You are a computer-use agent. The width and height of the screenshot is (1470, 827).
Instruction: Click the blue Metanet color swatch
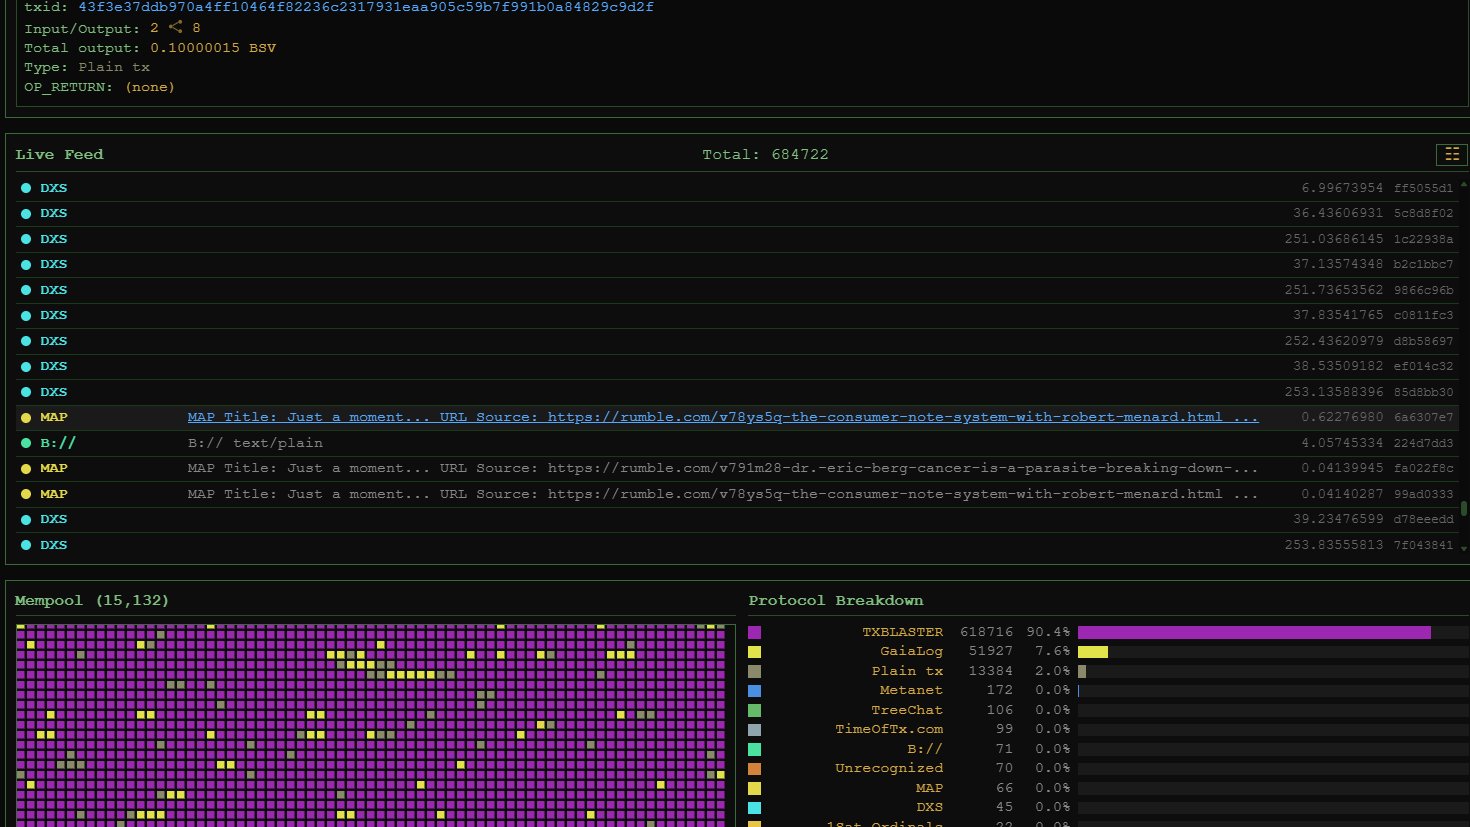[x=755, y=691]
